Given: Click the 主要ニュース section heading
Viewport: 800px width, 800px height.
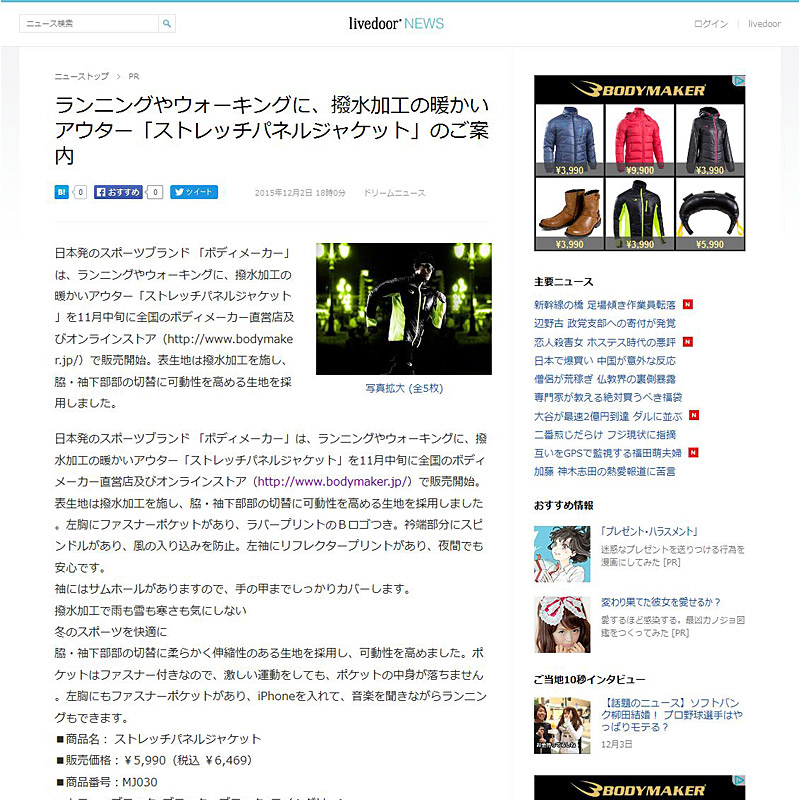Looking at the screenshot, I should (x=564, y=282).
